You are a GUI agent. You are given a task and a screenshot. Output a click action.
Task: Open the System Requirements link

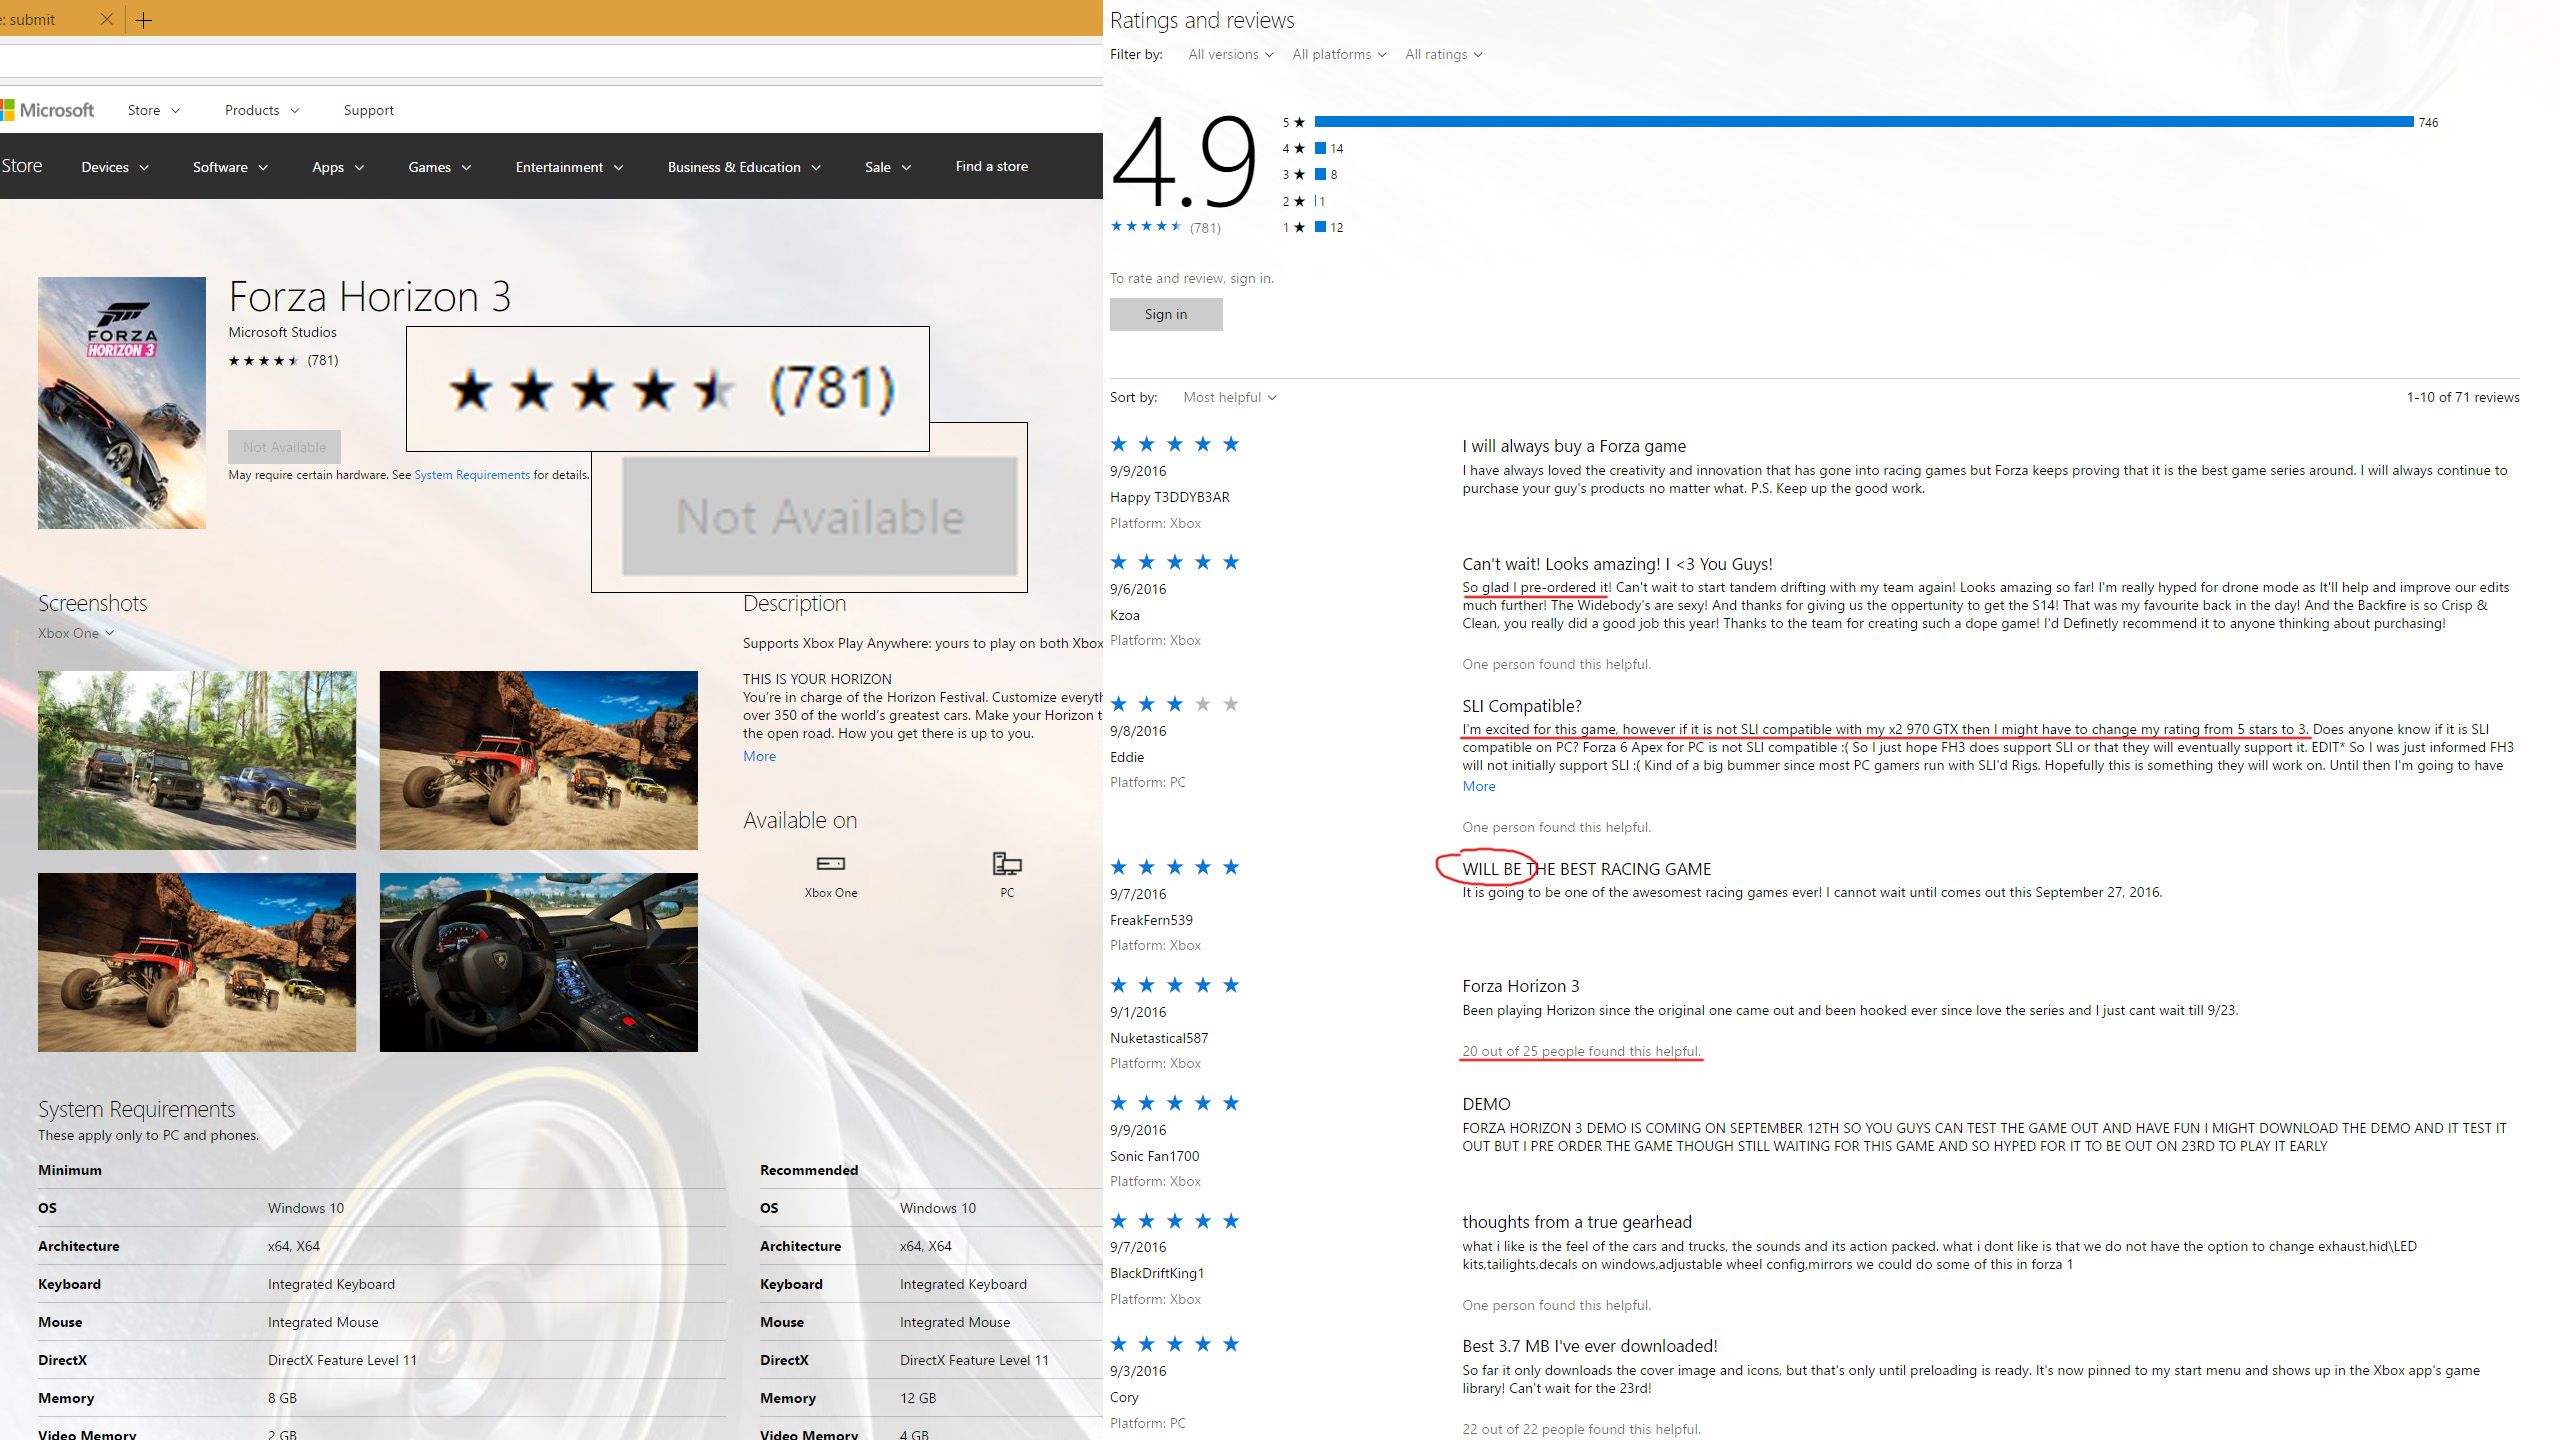pos(472,475)
